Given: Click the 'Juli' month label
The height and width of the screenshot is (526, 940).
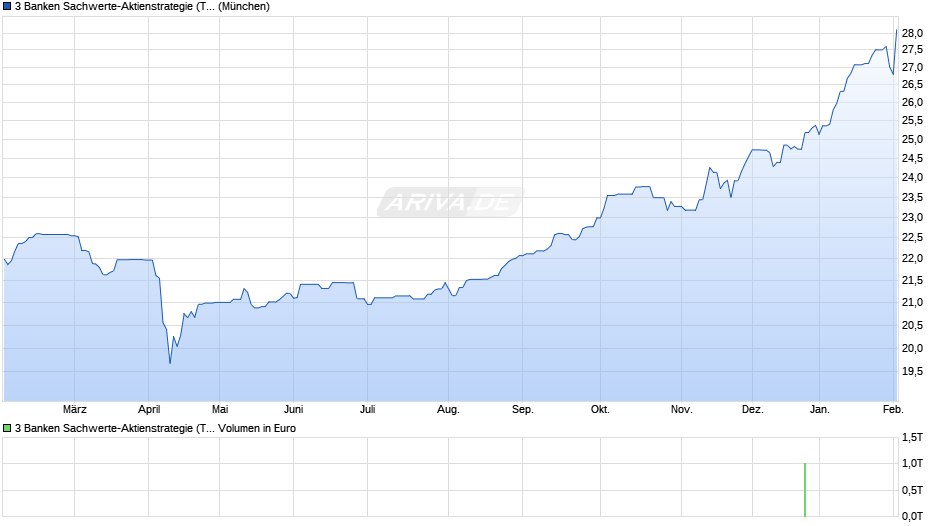Looking at the screenshot, I should (x=367, y=409).
